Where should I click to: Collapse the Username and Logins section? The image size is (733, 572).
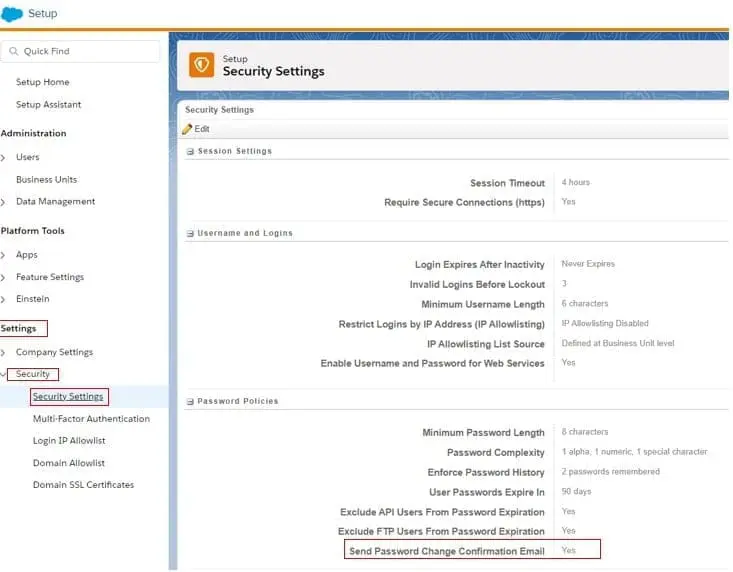pyautogui.click(x=190, y=233)
